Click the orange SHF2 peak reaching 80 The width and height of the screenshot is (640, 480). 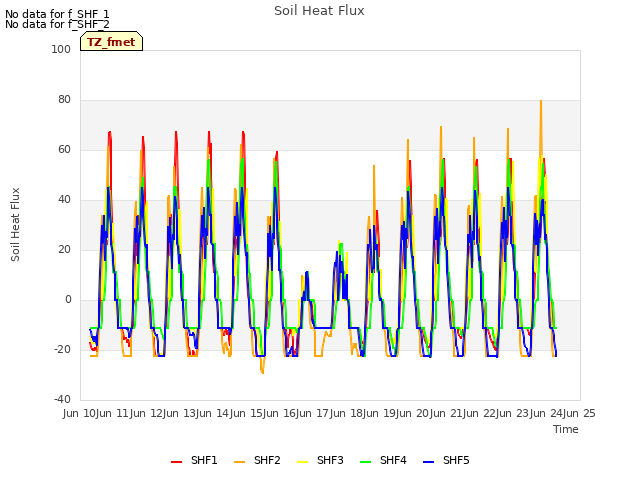coord(541,101)
